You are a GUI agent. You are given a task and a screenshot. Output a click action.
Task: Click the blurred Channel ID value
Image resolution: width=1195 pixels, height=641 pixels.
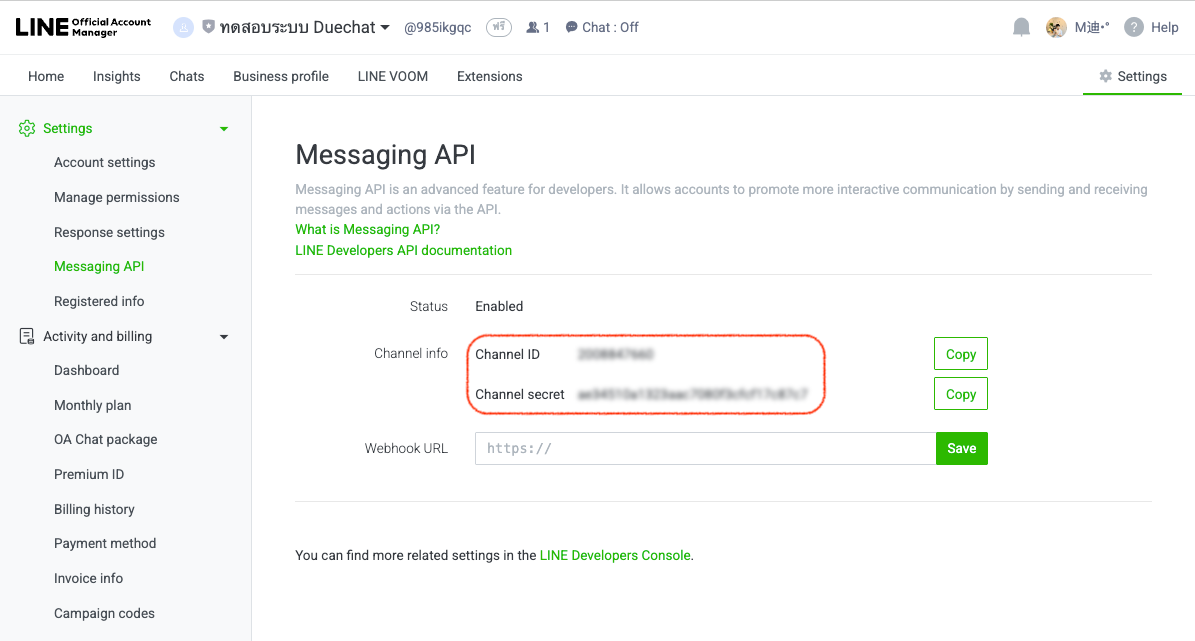click(615, 354)
